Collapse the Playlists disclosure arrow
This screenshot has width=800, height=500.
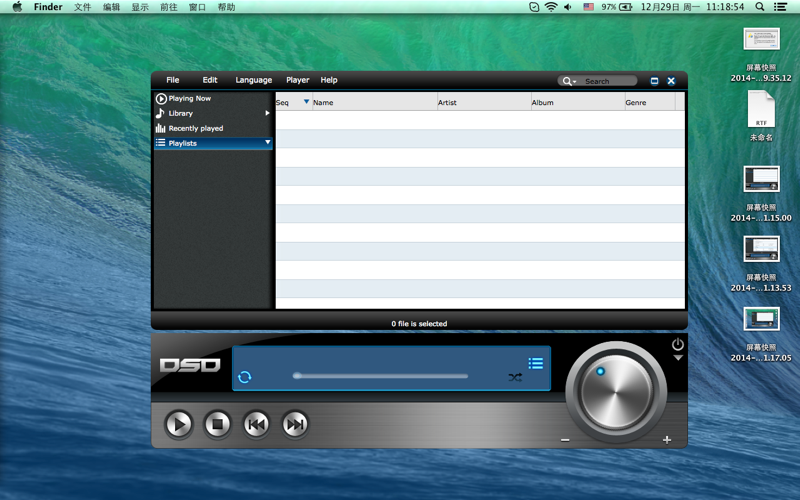click(267, 142)
